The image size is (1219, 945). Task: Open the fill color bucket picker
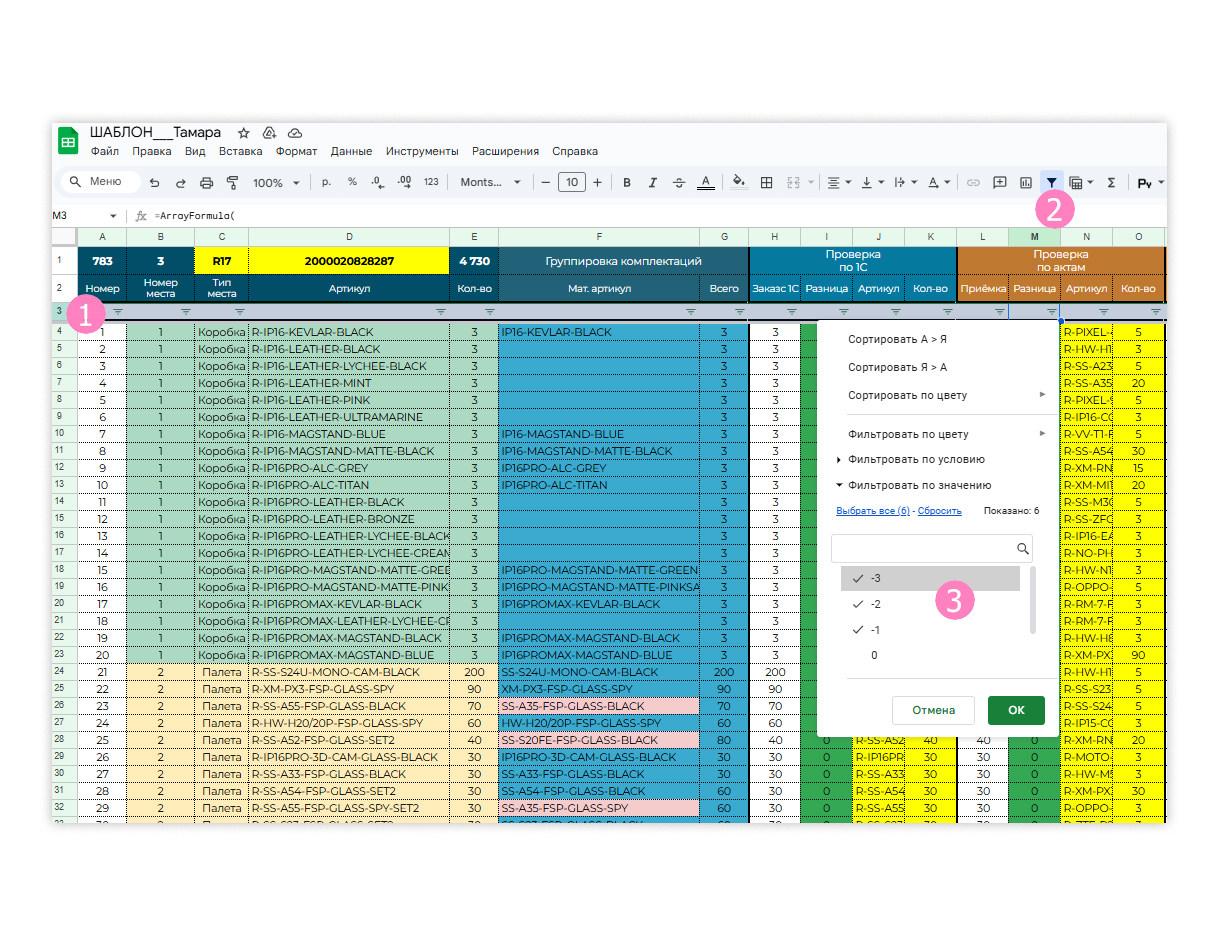[739, 183]
